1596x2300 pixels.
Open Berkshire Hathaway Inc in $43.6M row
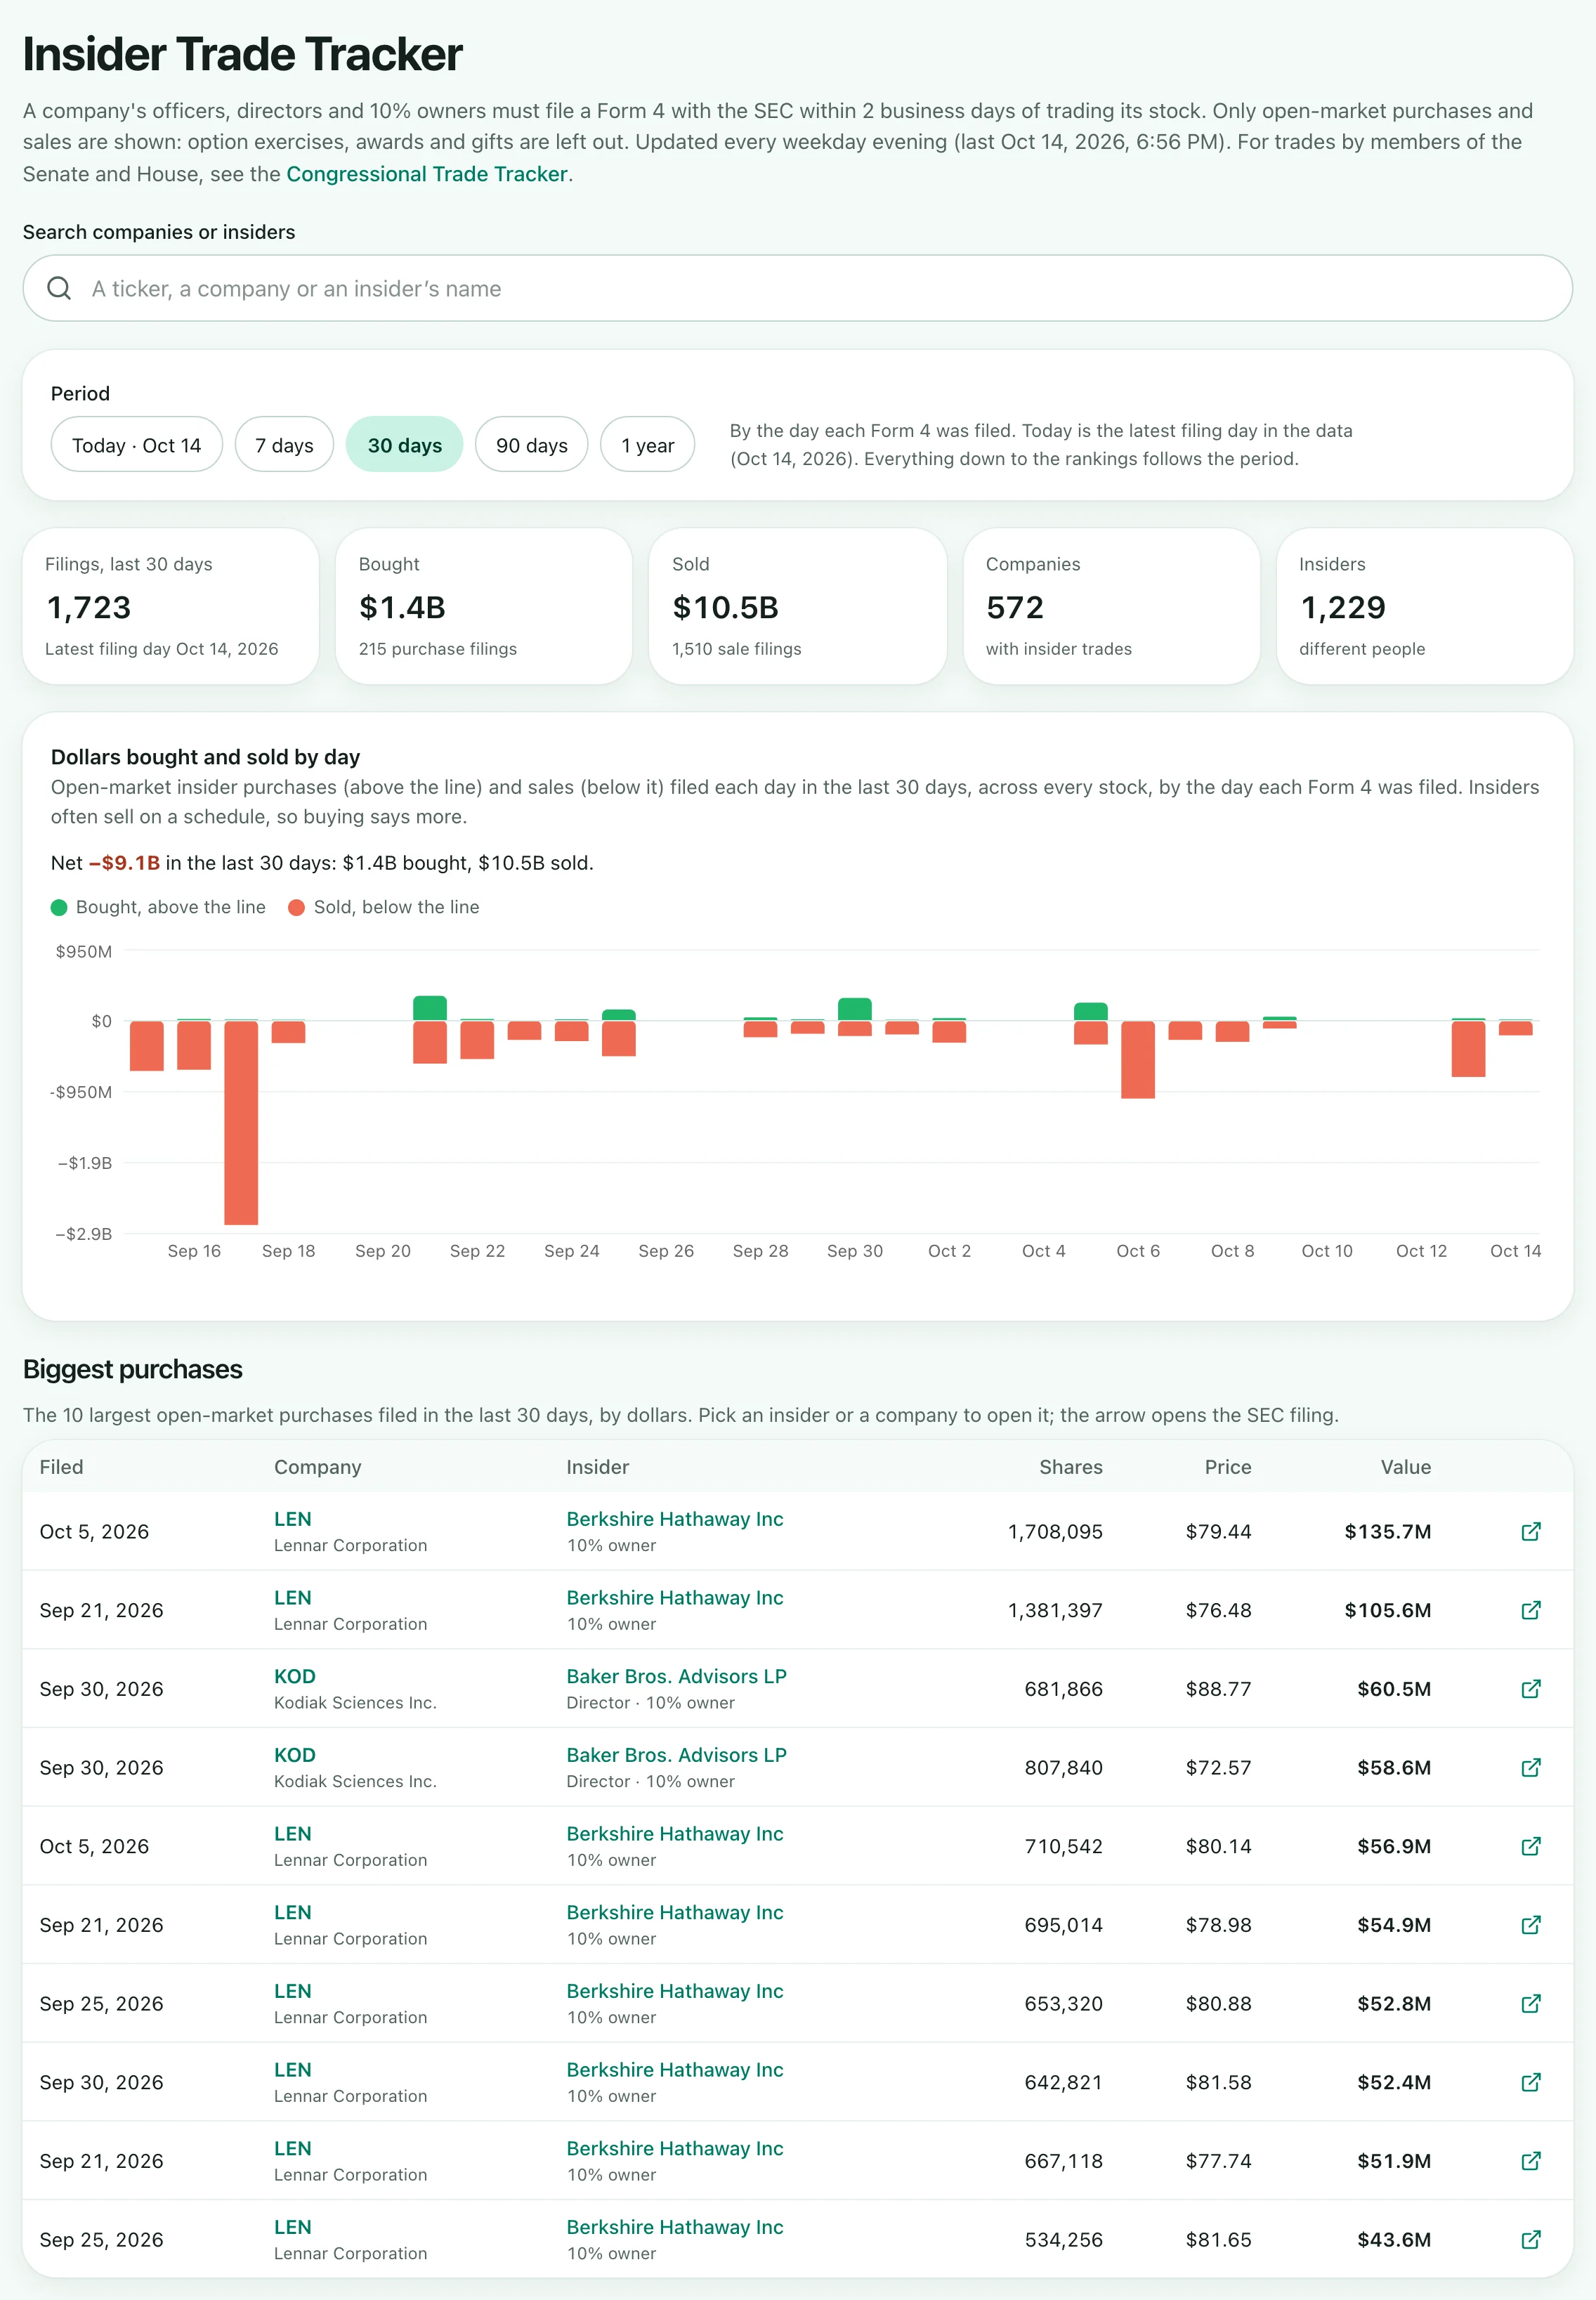tap(675, 2226)
